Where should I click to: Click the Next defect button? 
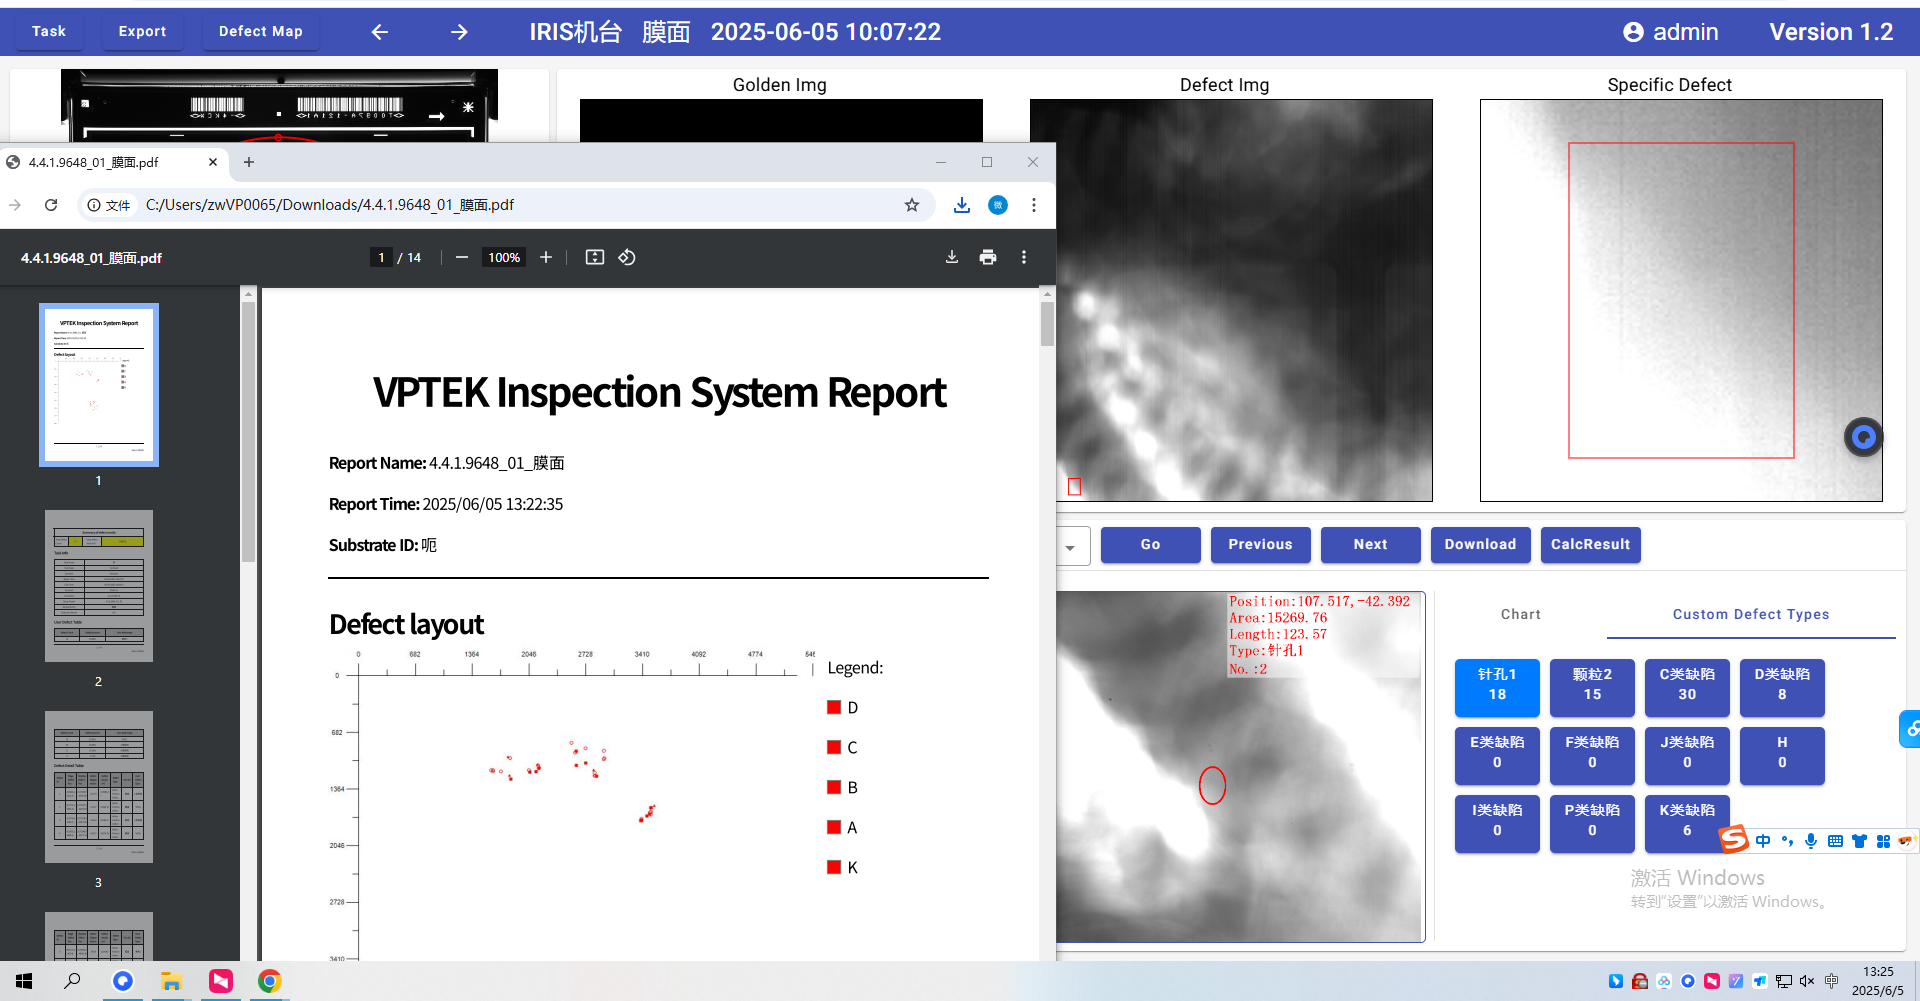[x=1371, y=545]
